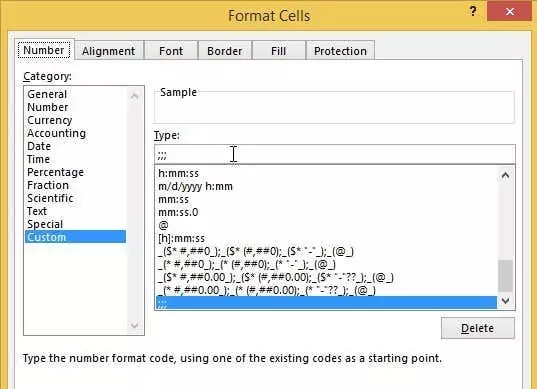
Task: Click the Type list scrollbar thumb
Action: click(x=505, y=276)
